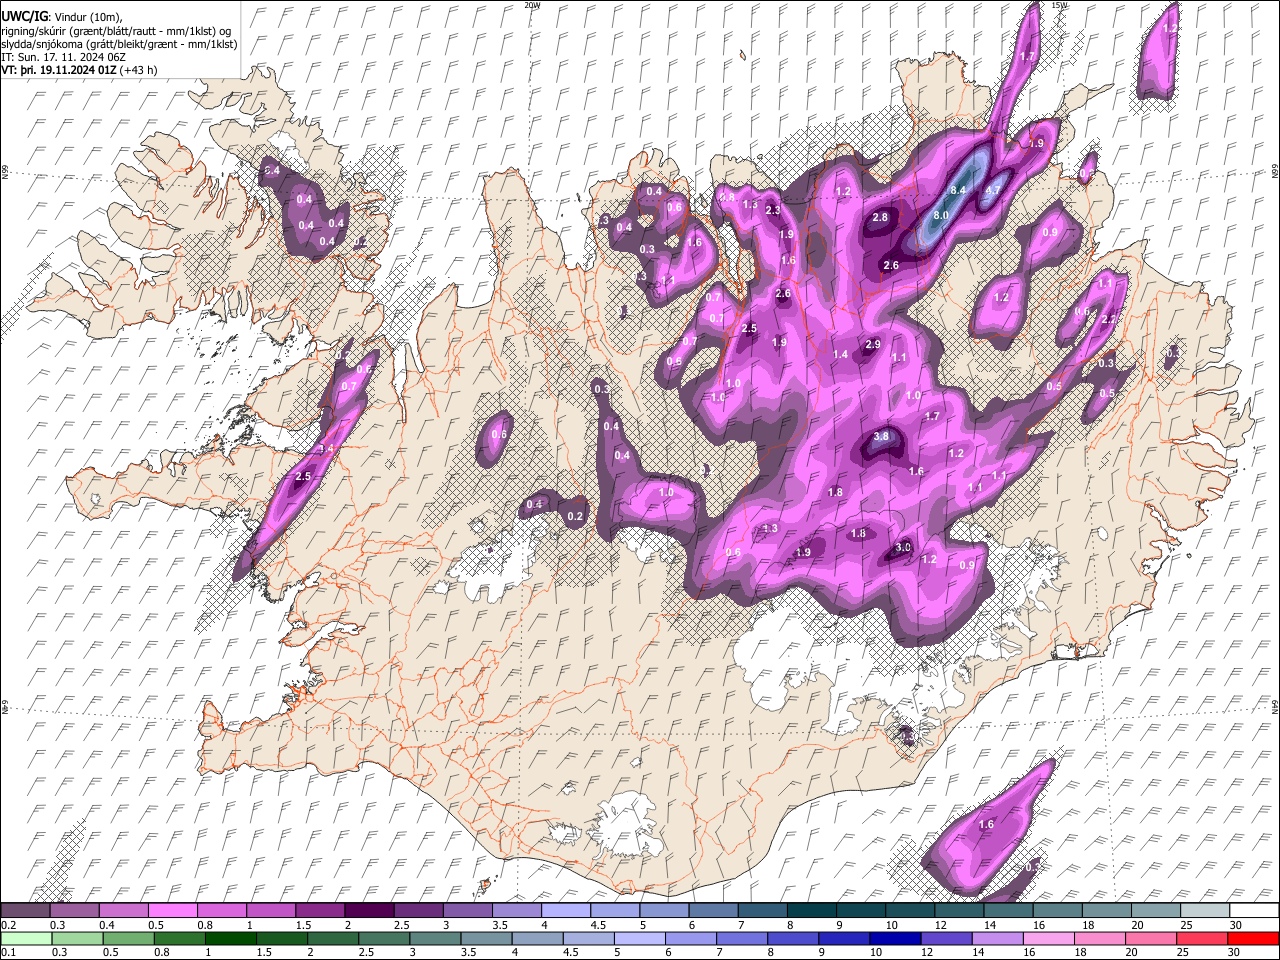
Task: Choose the lavender 4 snow legend swatch
Action: coord(566,910)
